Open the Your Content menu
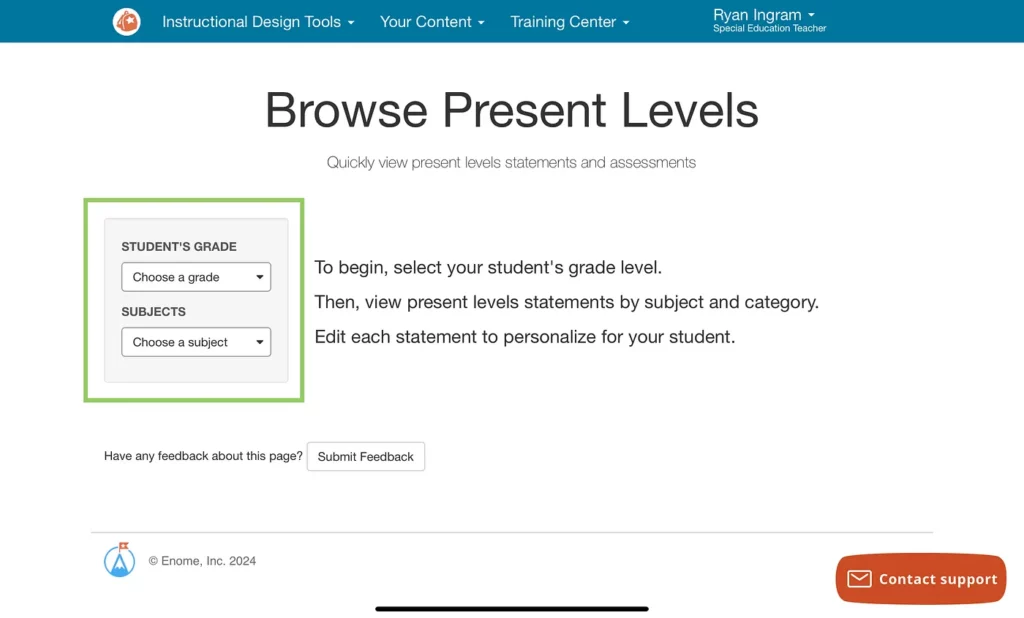 pos(432,21)
